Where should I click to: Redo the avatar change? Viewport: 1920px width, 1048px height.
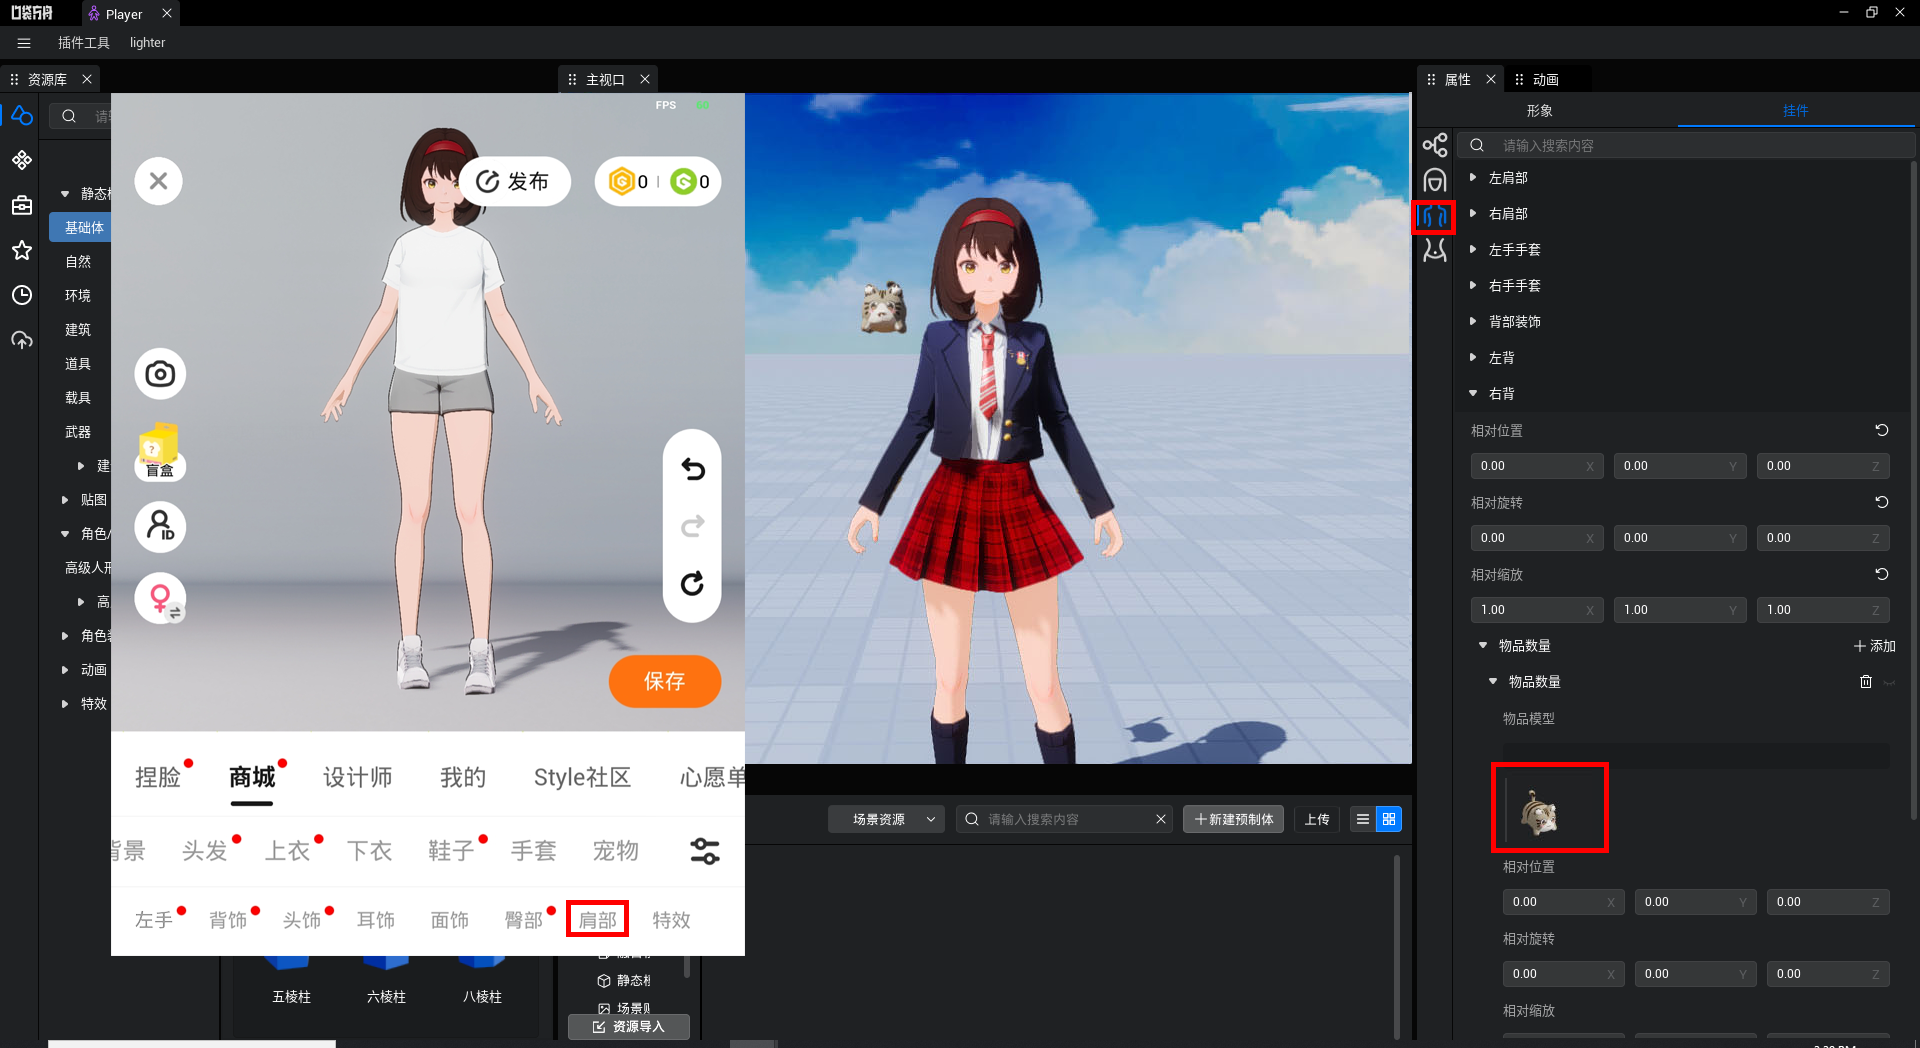click(x=692, y=526)
